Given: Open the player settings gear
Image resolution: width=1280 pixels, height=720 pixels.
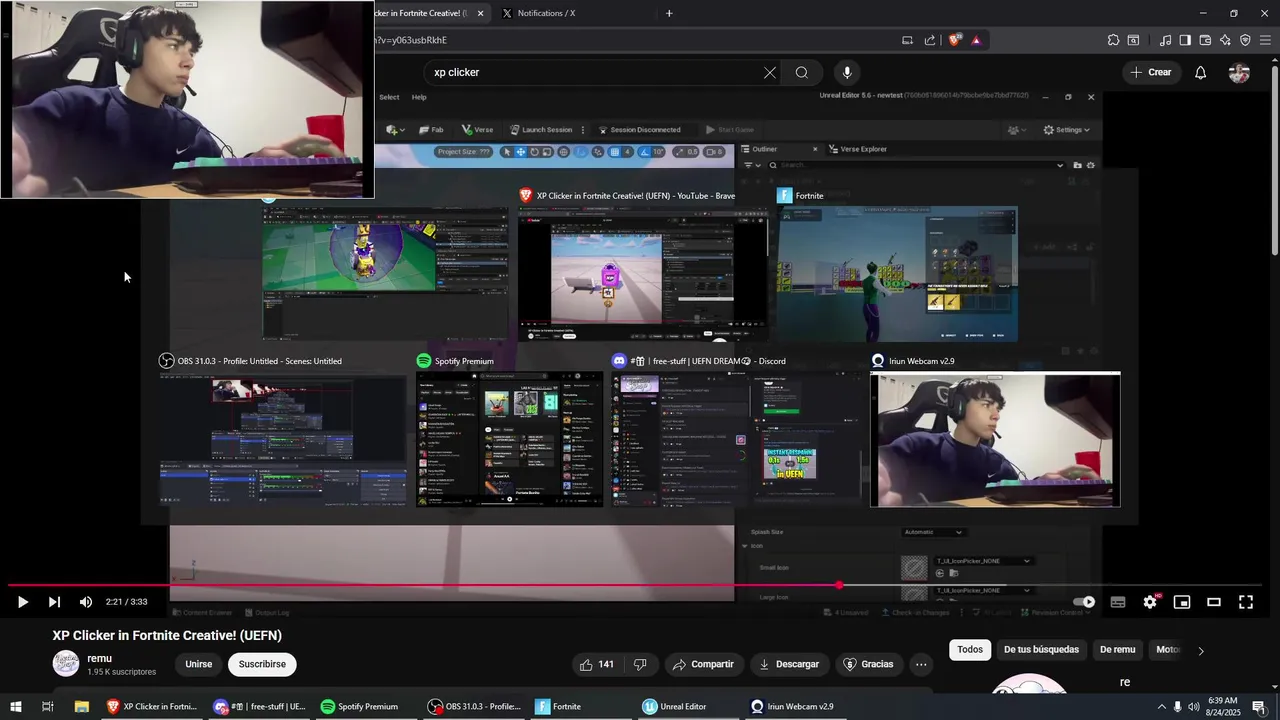Looking at the screenshot, I should [1150, 602].
